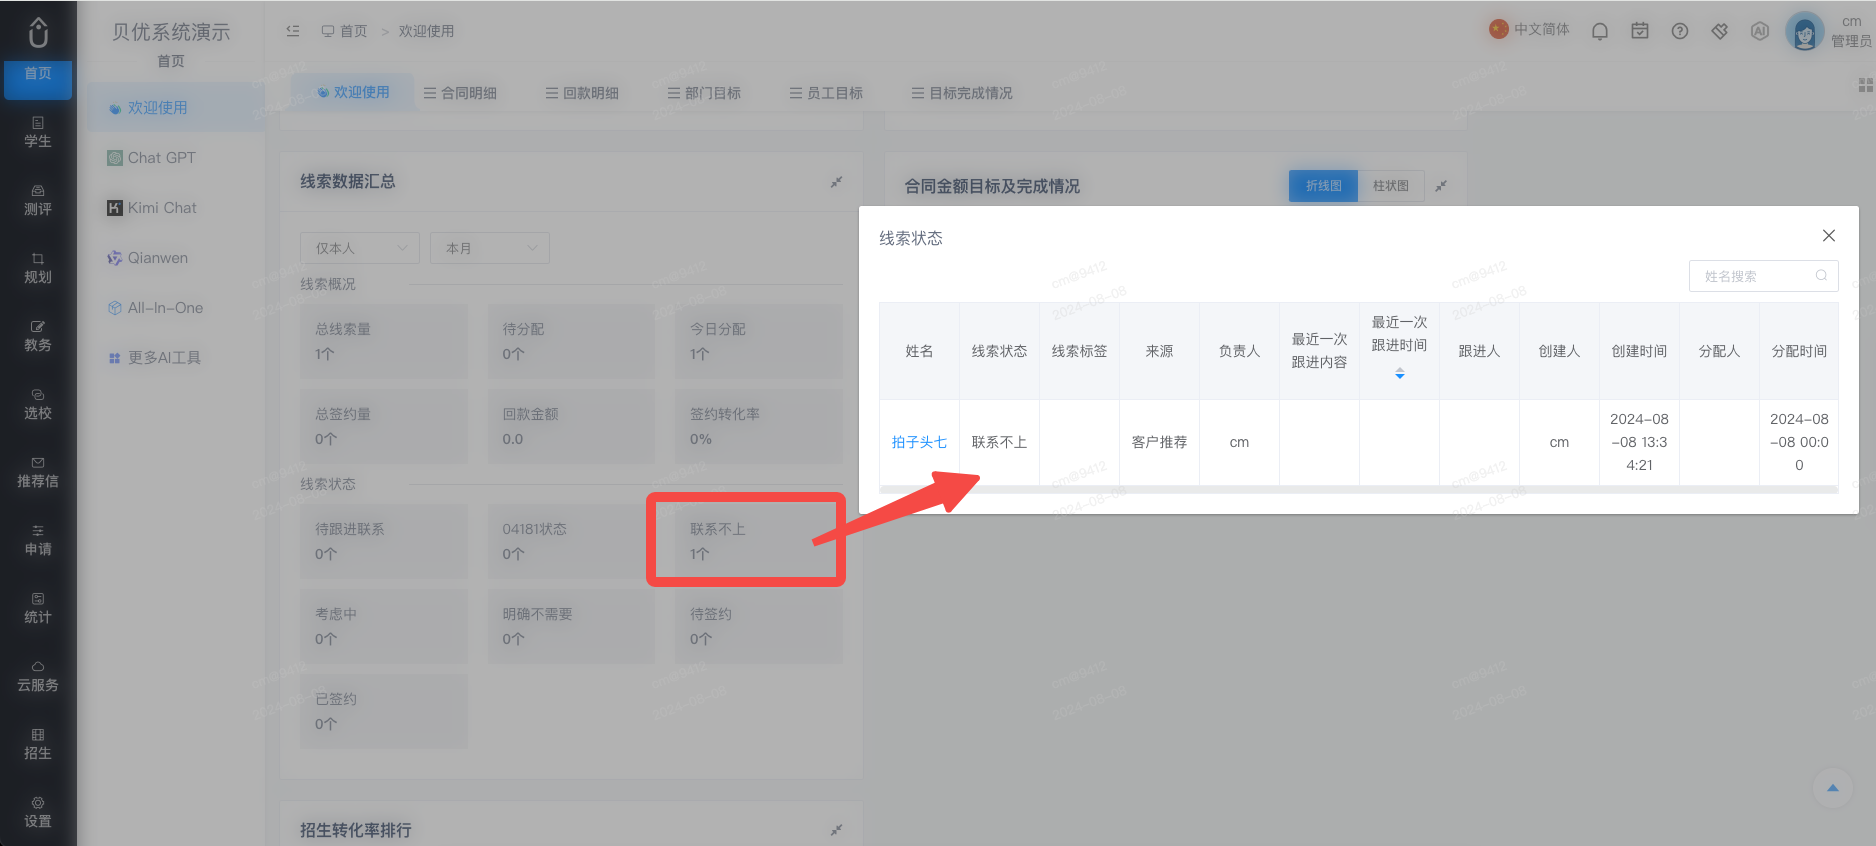The height and width of the screenshot is (846, 1876).
Task: Switch chart to 柱状图 view
Action: point(1390,186)
